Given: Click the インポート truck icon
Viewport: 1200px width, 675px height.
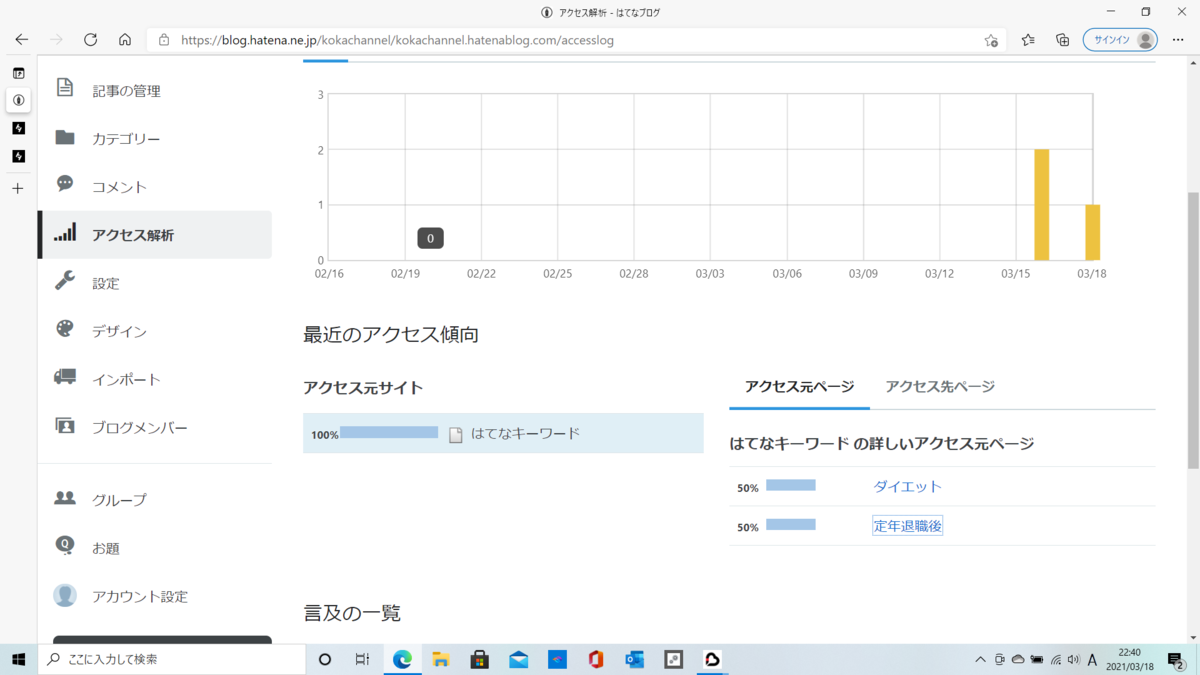Looking at the screenshot, I should 65,378.
